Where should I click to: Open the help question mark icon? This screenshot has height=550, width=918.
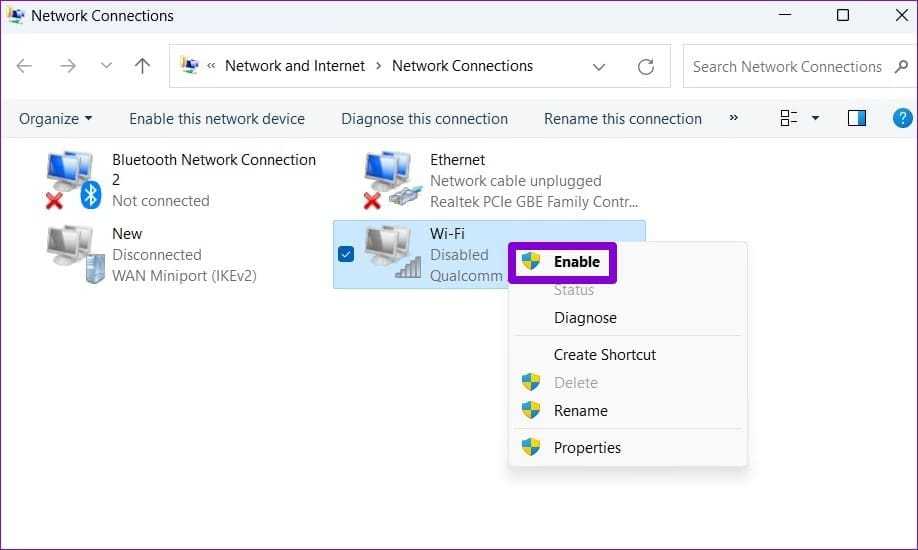click(x=902, y=118)
